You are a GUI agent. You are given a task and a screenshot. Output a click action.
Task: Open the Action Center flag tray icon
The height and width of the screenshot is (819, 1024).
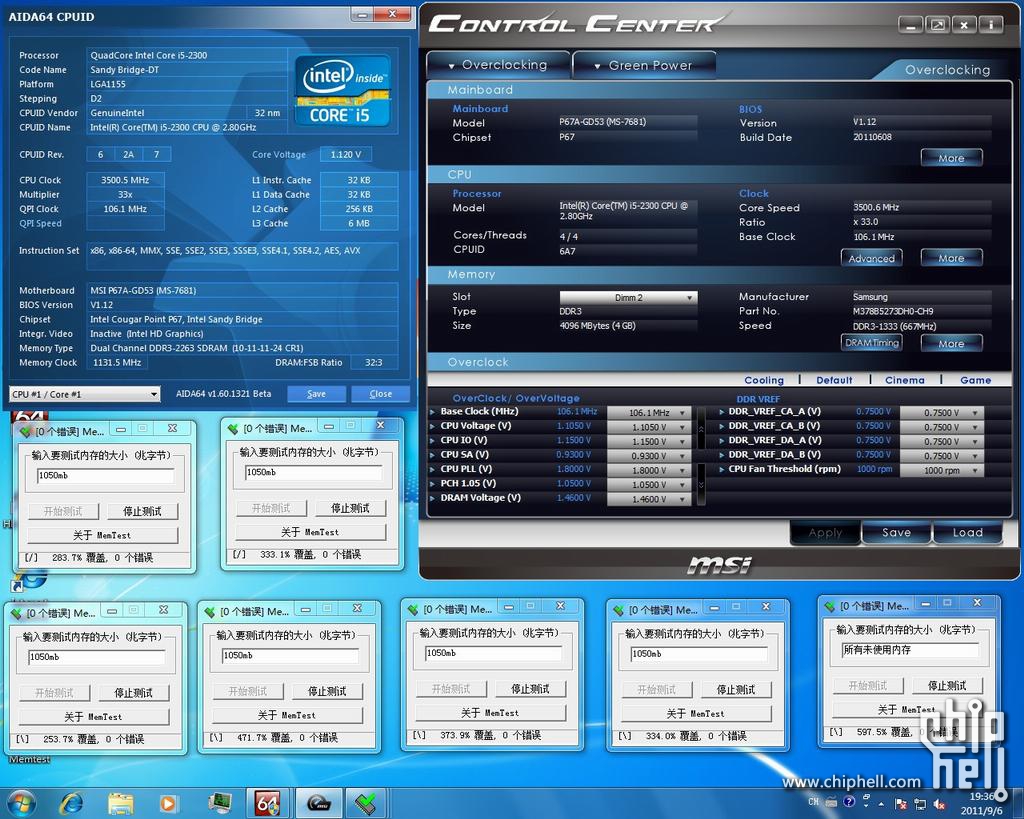(x=901, y=804)
